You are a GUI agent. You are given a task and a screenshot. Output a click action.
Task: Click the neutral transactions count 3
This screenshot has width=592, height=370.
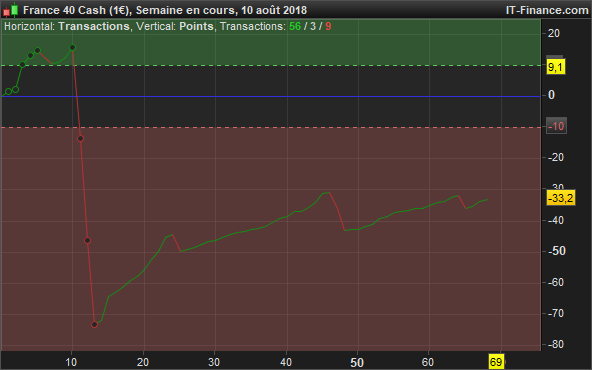click(313, 26)
